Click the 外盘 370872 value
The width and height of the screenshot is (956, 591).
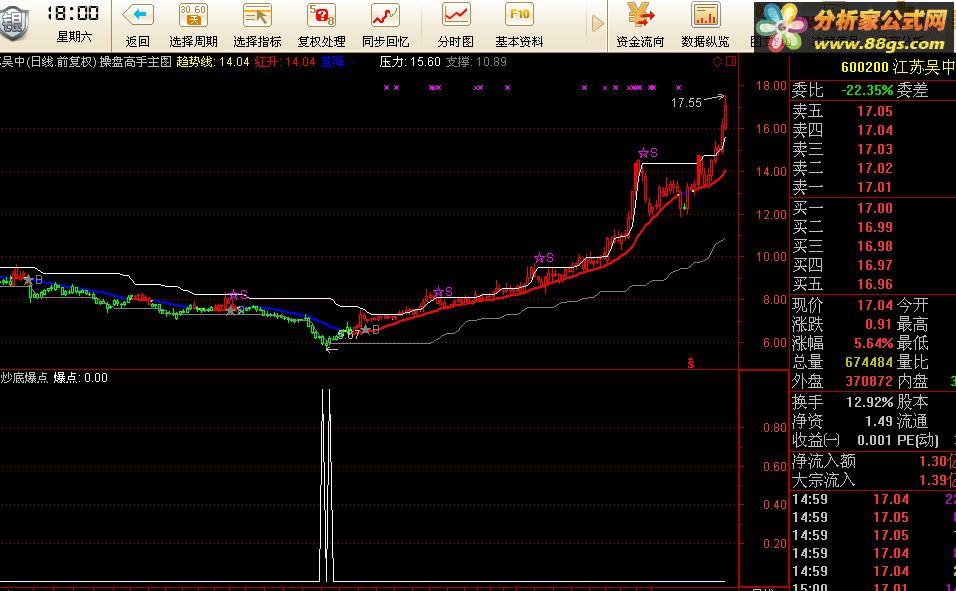(x=869, y=381)
